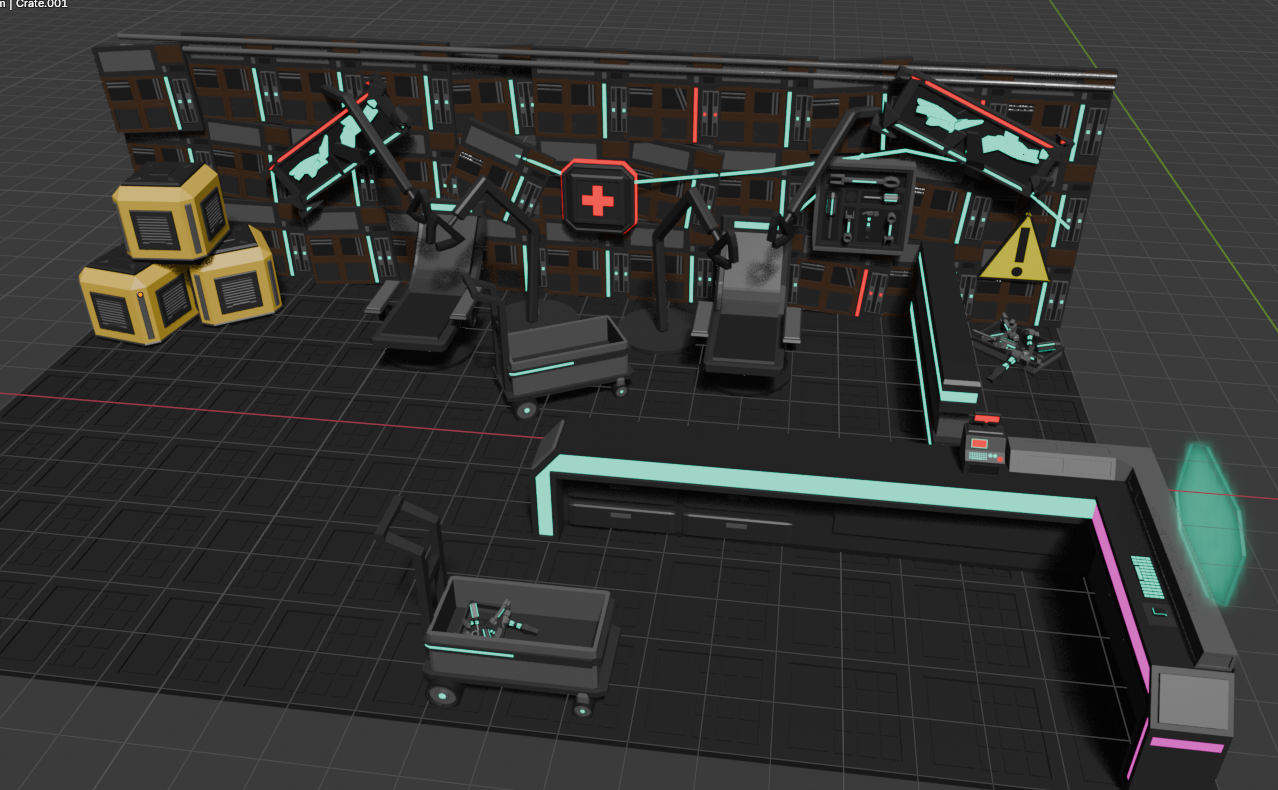Select the teal keyboard on the counter

(x=1147, y=577)
